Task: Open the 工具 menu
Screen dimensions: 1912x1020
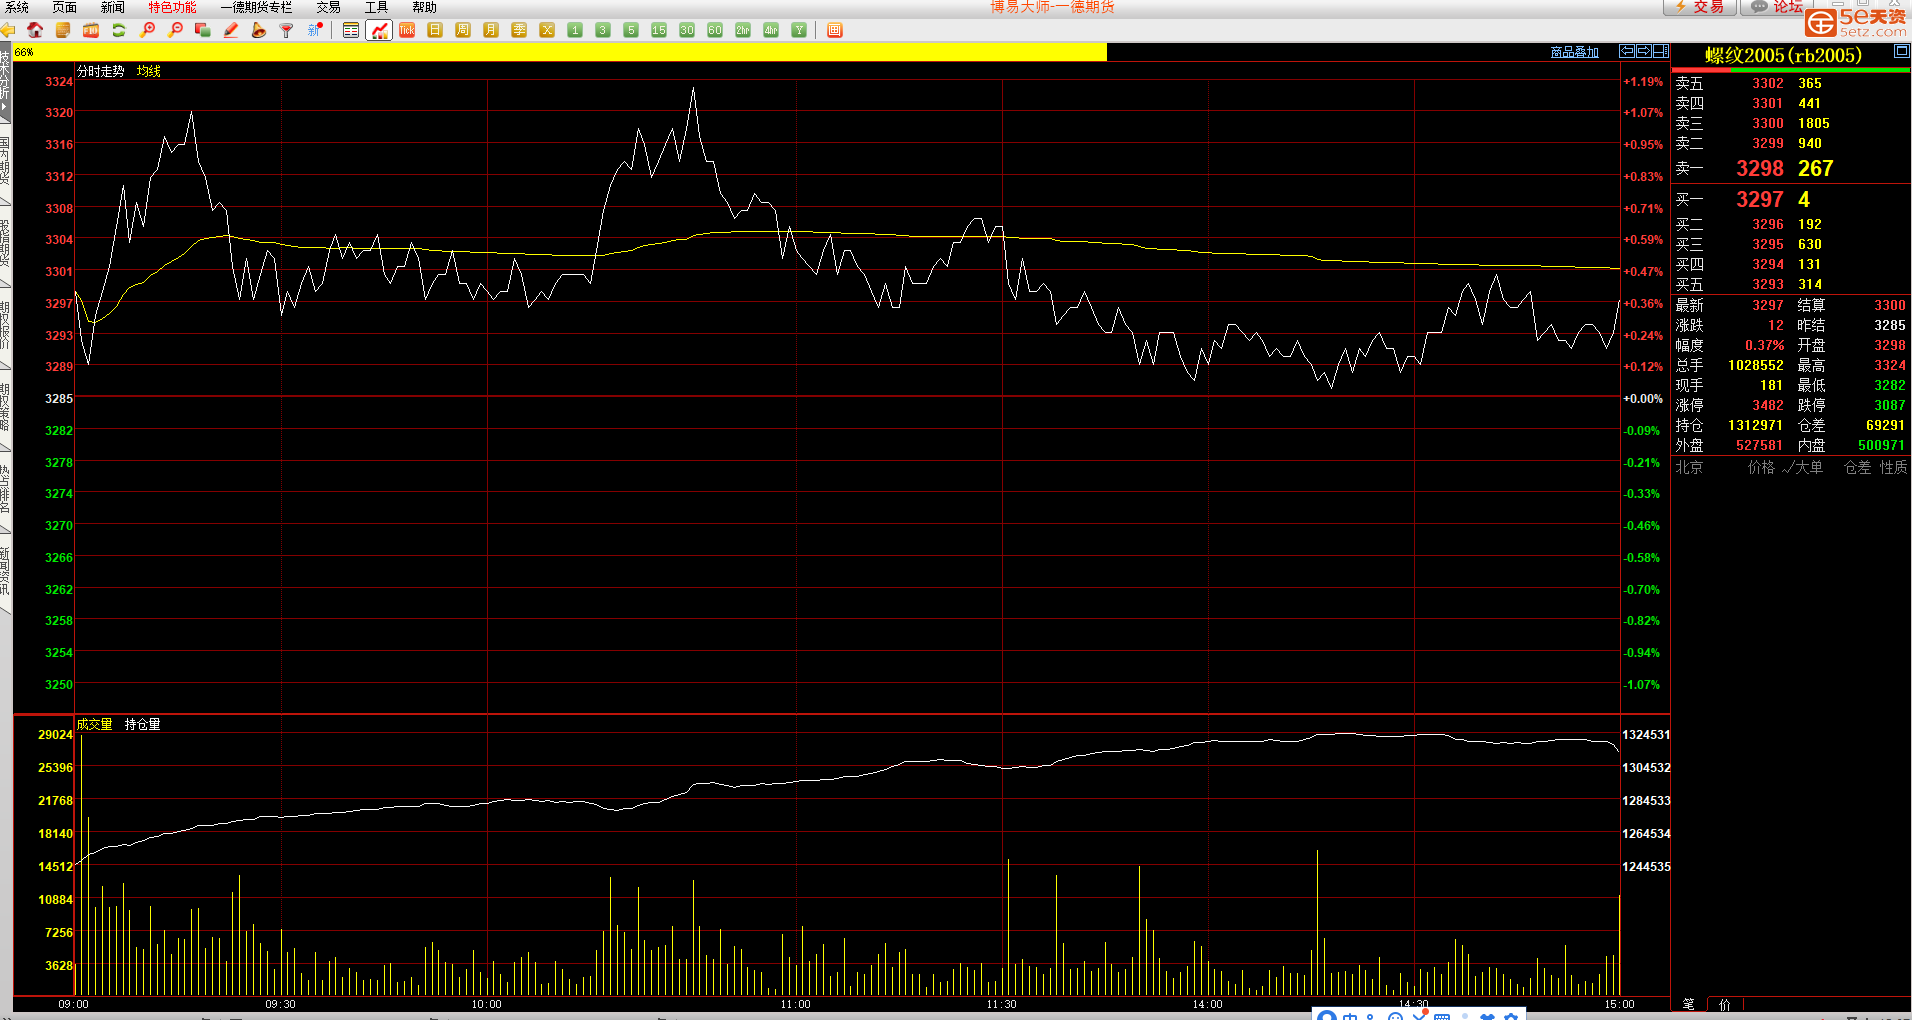Action: [376, 7]
